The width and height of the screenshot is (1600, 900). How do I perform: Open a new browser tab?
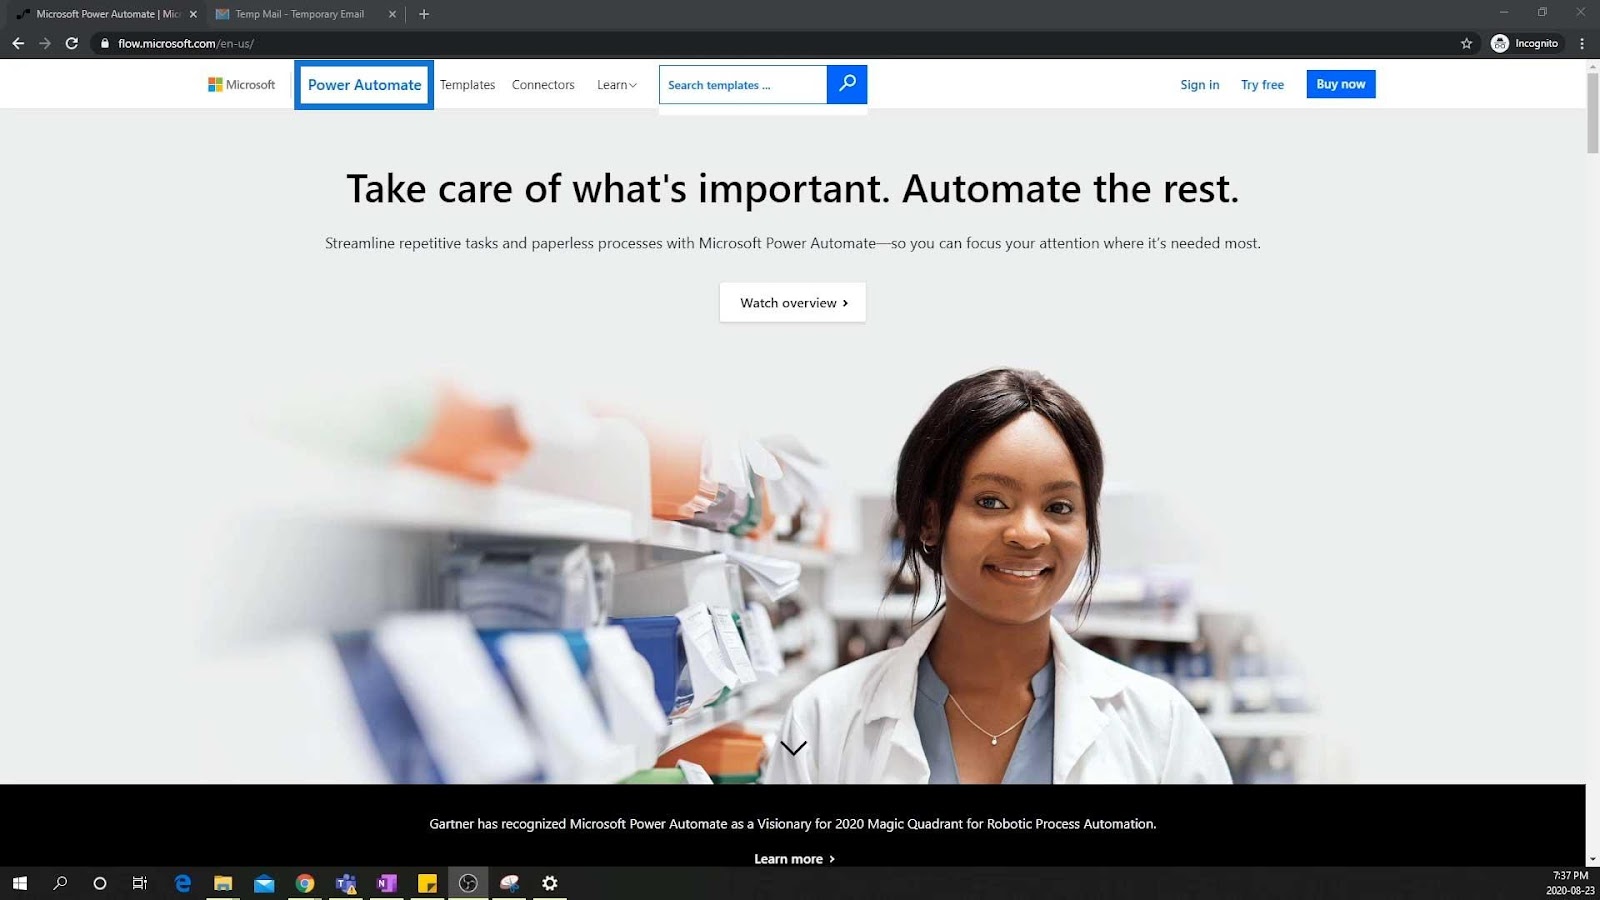pos(424,14)
